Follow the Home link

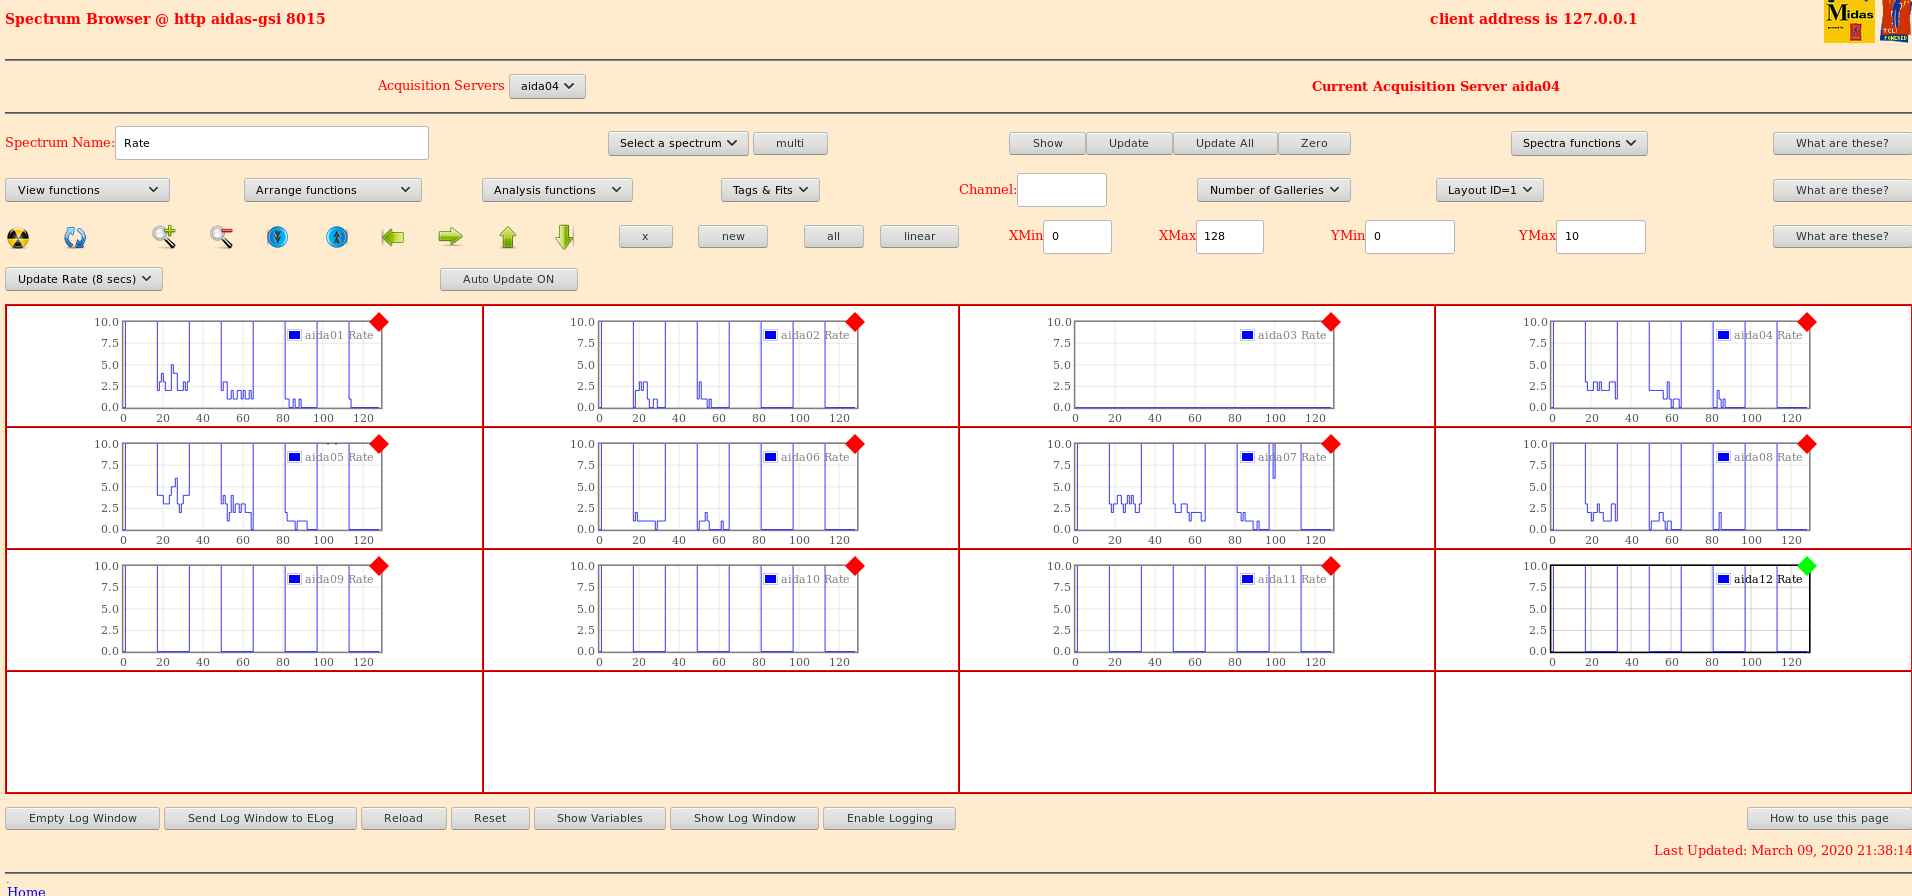[26, 890]
